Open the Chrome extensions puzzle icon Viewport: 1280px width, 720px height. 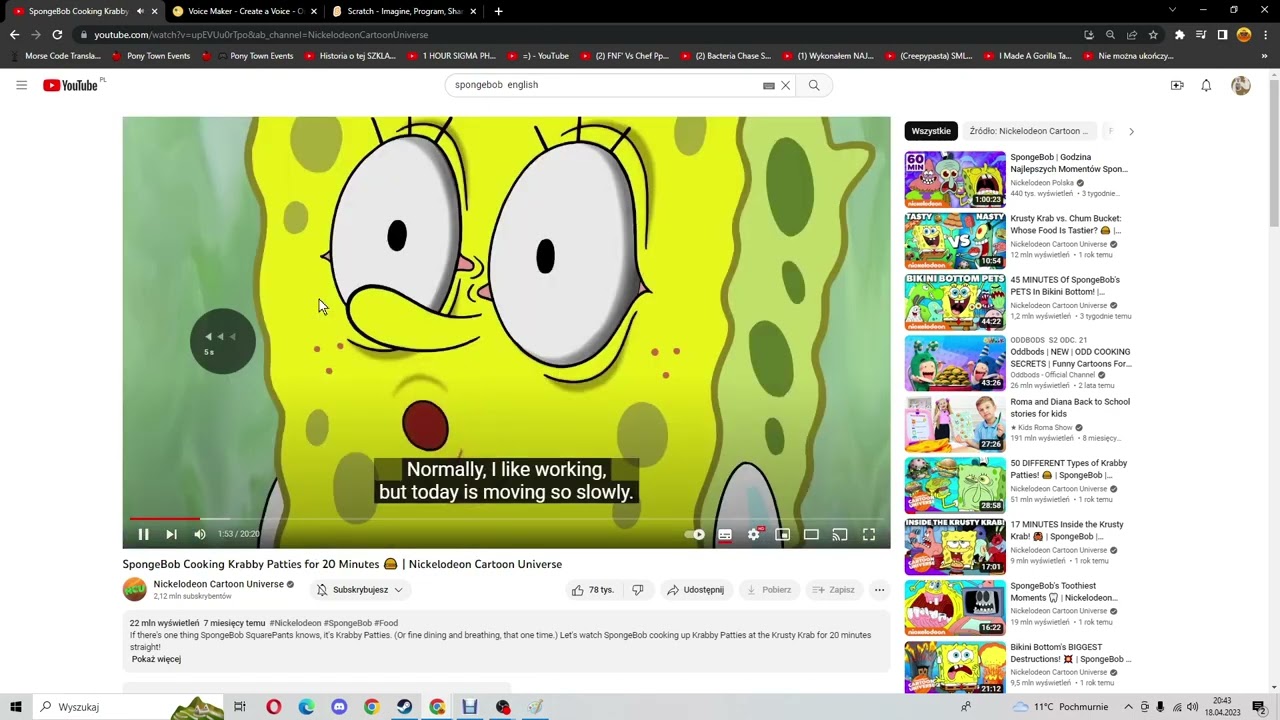[1180, 35]
